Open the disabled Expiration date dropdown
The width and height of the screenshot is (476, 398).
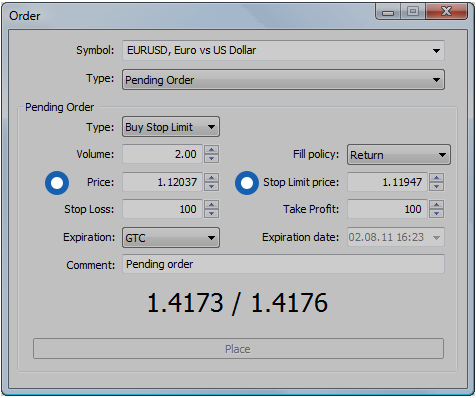(x=396, y=237)
